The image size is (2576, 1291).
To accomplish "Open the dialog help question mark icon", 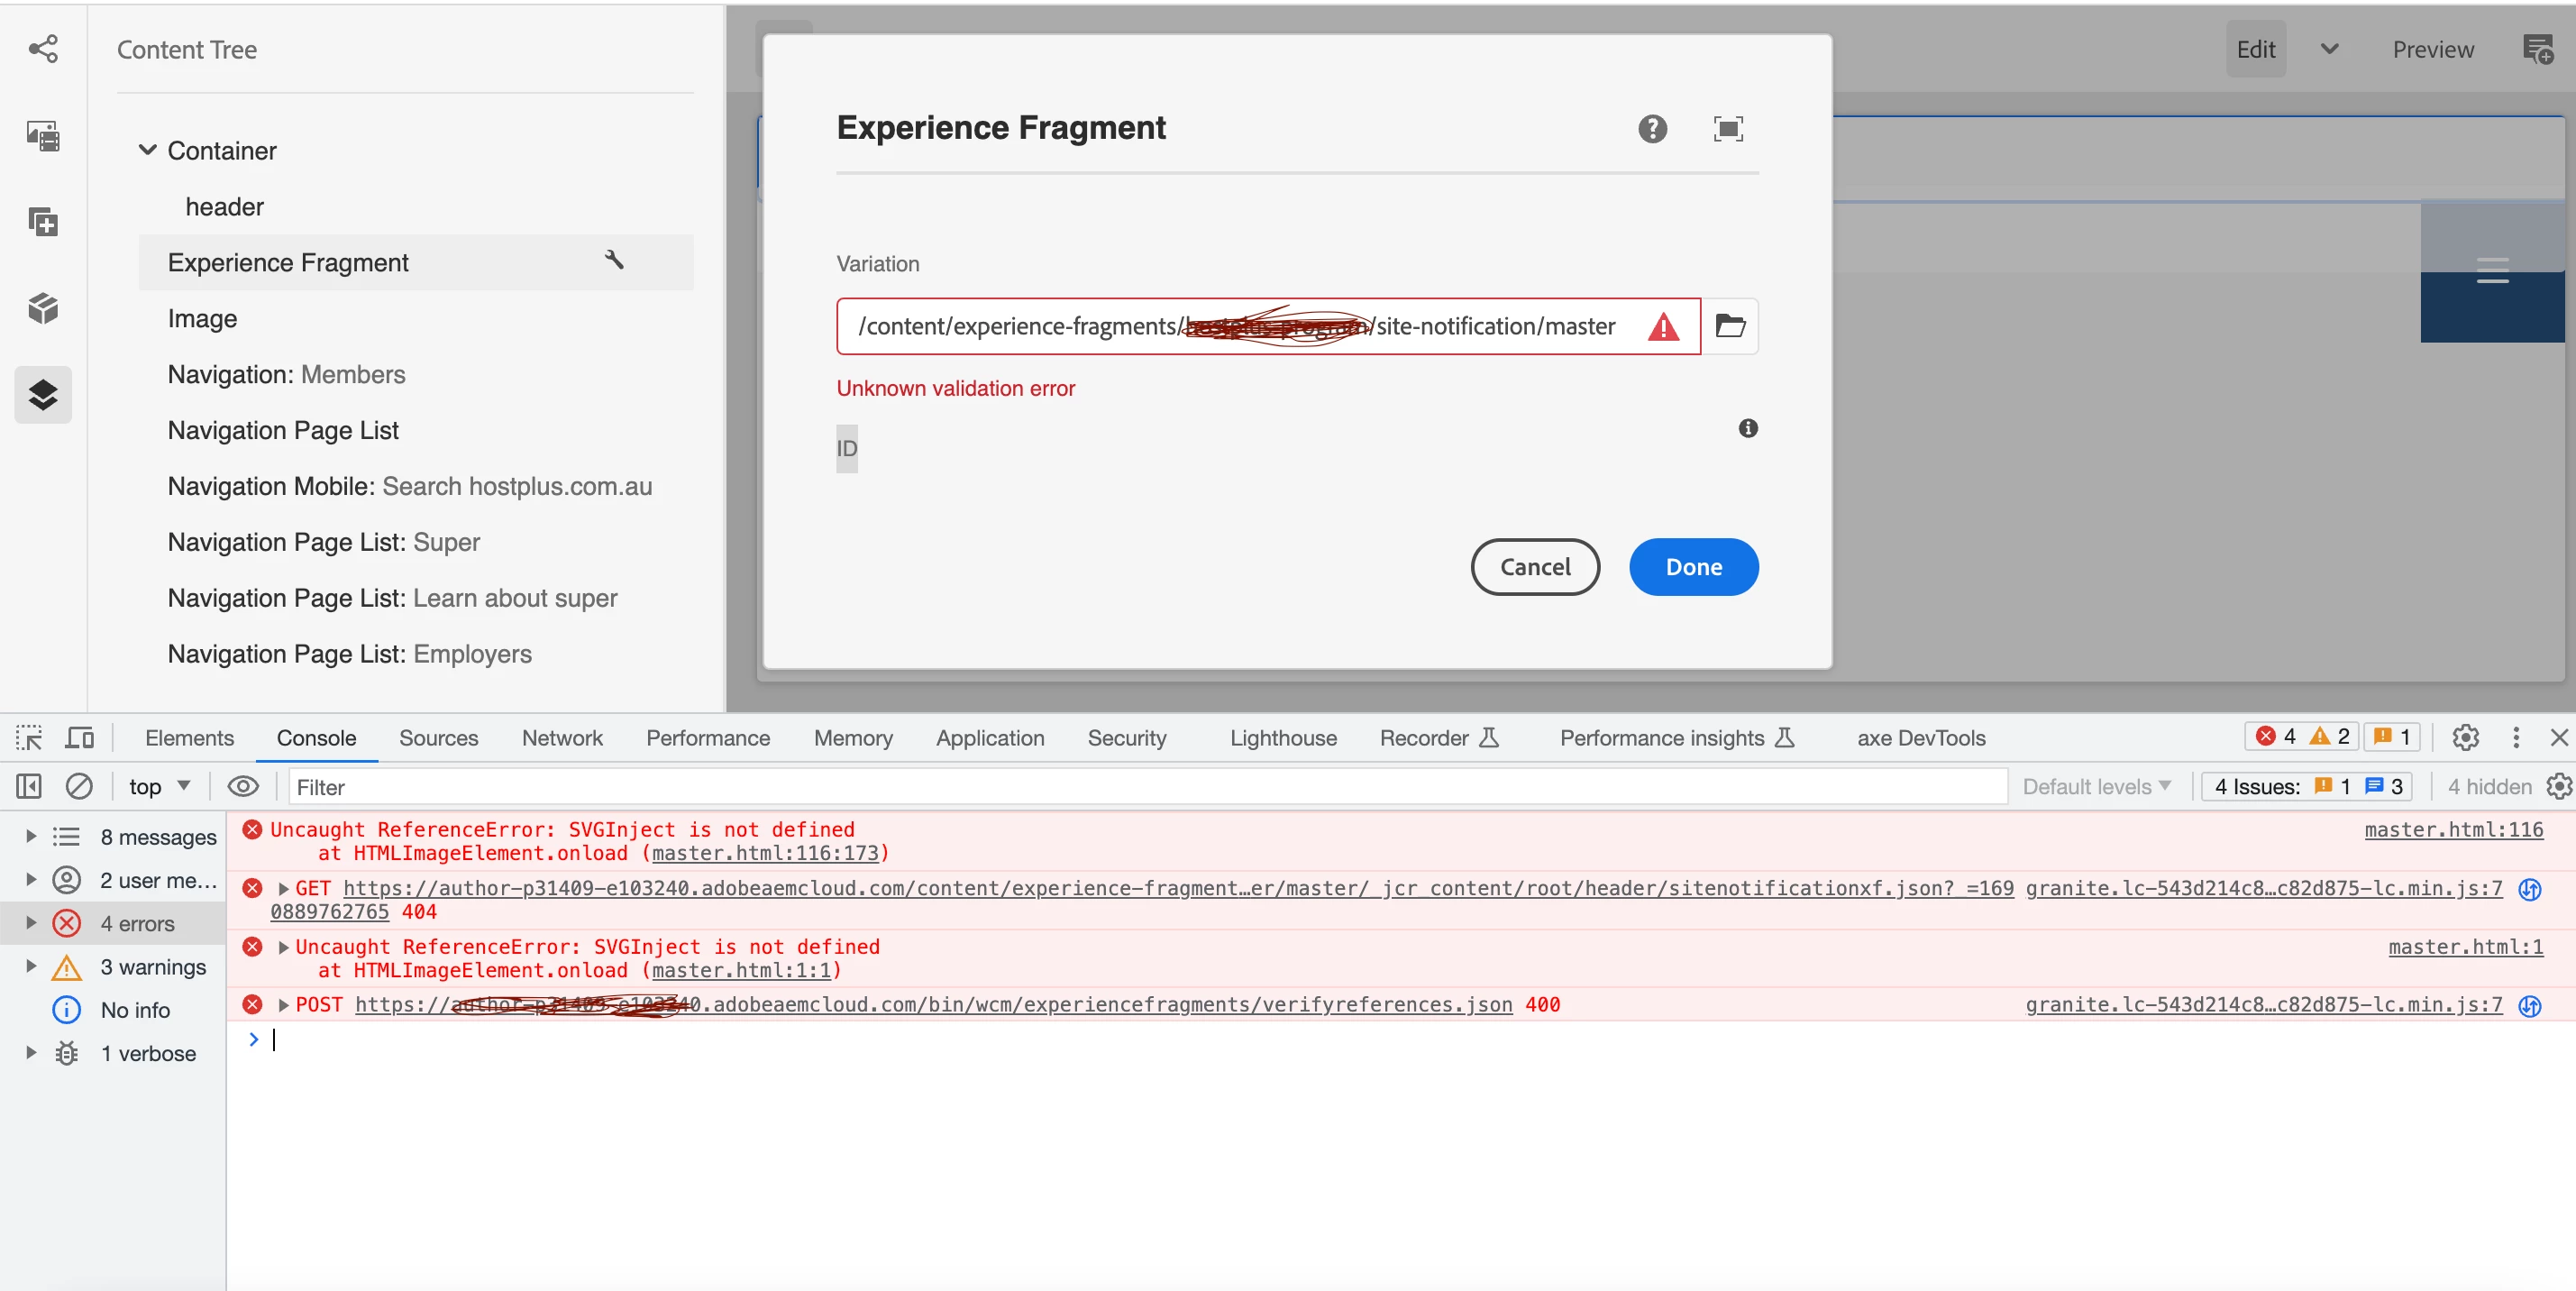I will [1652, 128].
